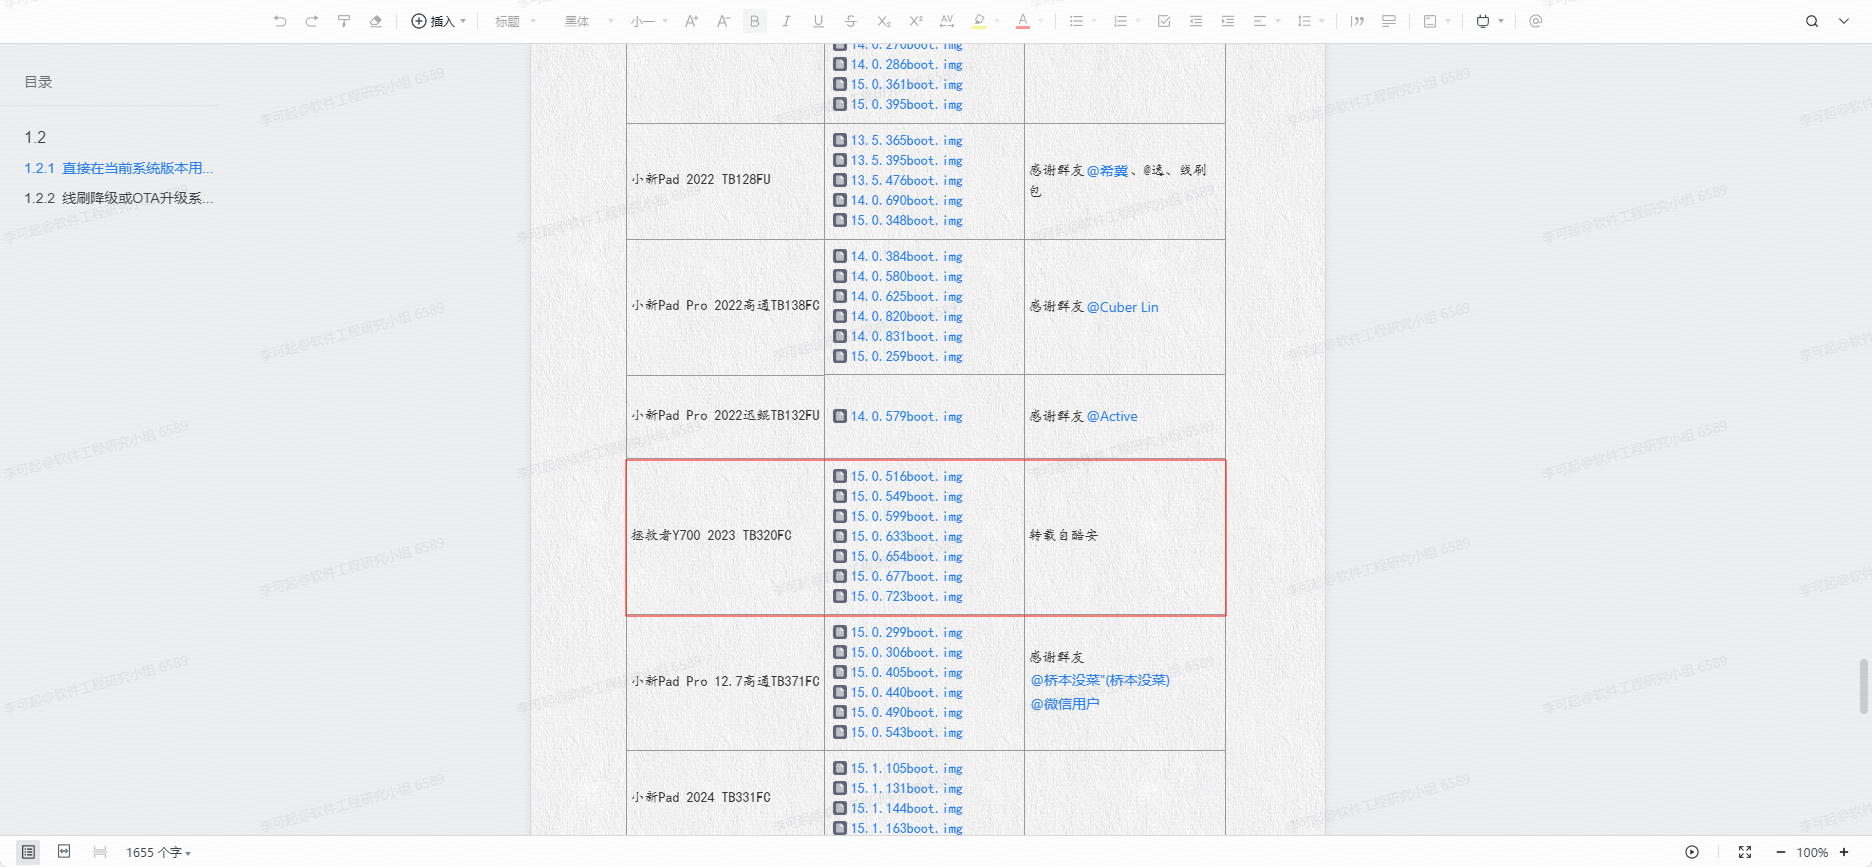The height and width of the screenshot is (867, 1872).
Task: Toggle italic formatting
Action: tap(787, 21)
